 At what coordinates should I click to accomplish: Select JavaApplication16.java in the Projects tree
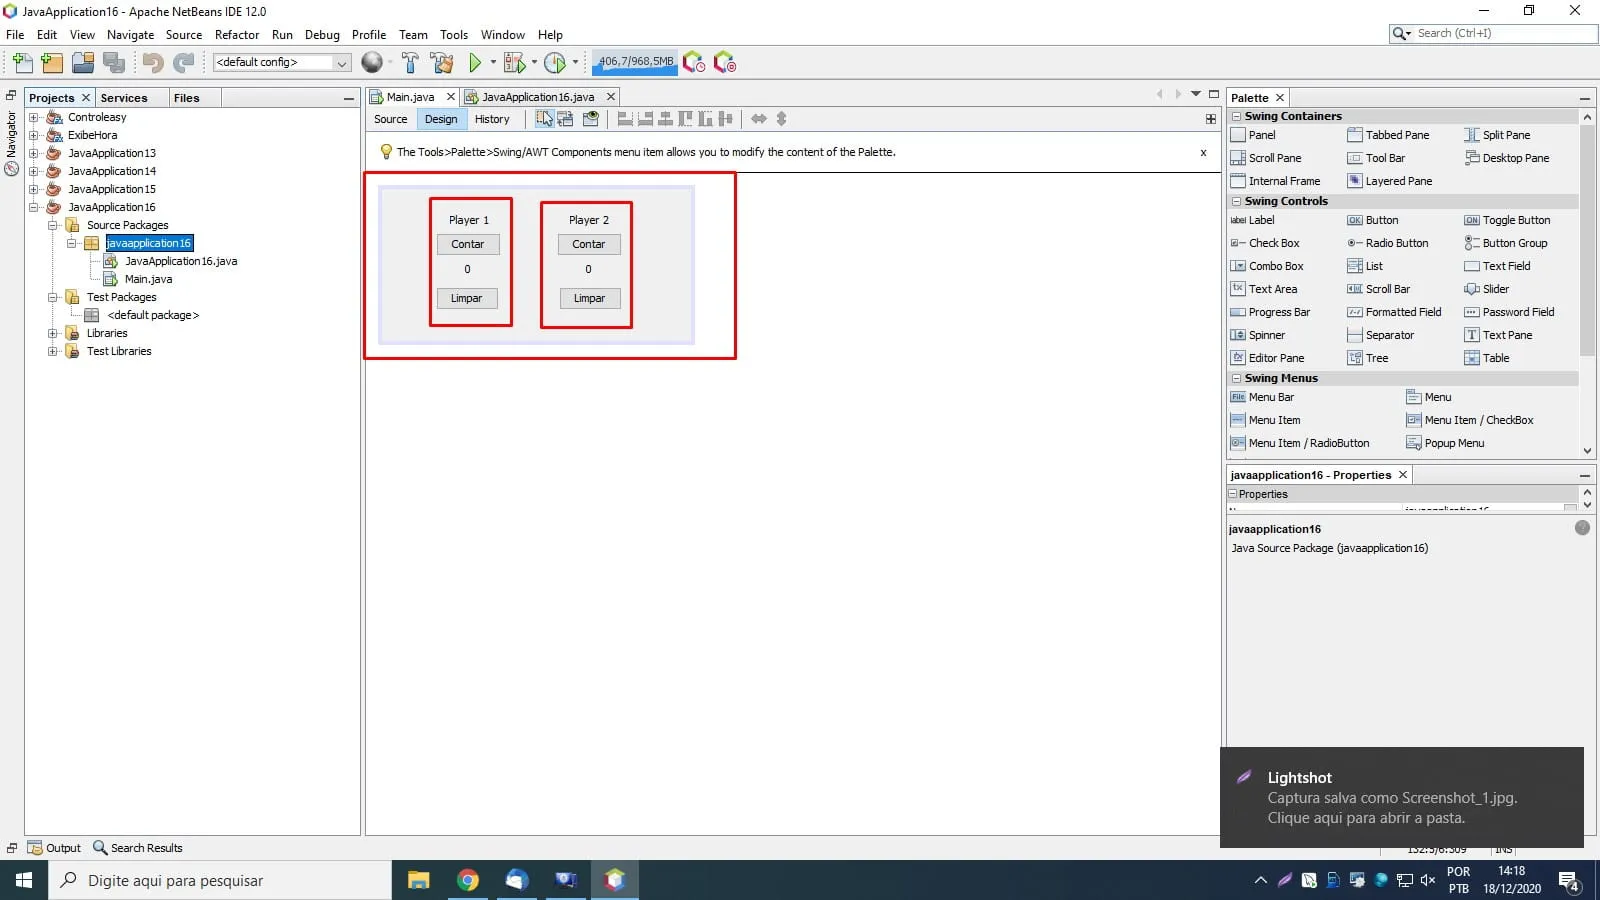tap(181, 261)
